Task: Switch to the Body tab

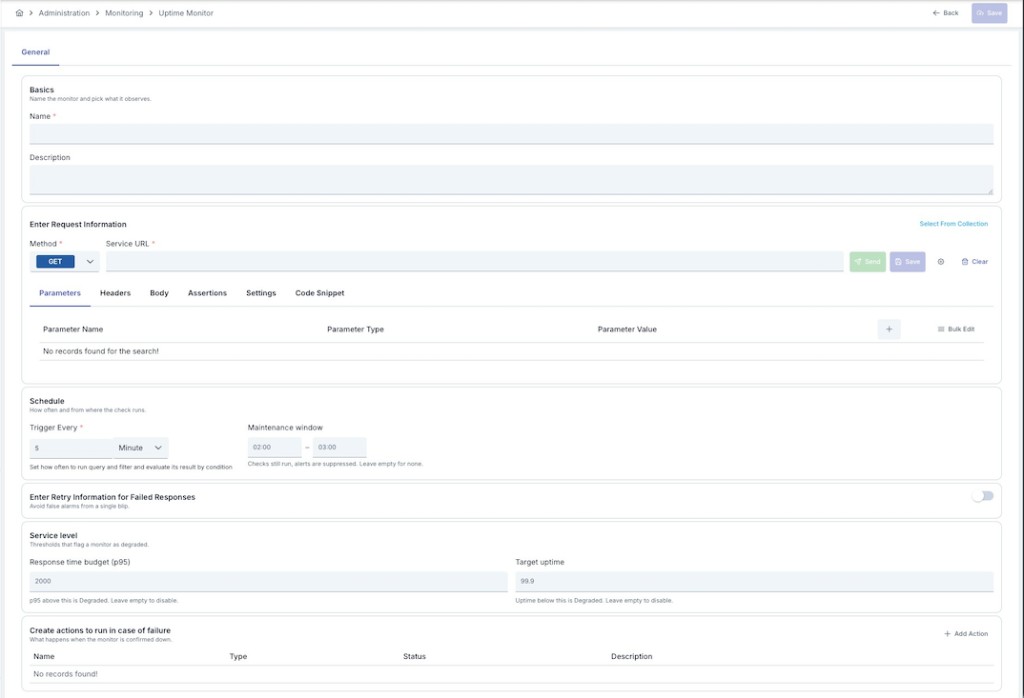Action: pyautogui.click(x=159, y=293)
